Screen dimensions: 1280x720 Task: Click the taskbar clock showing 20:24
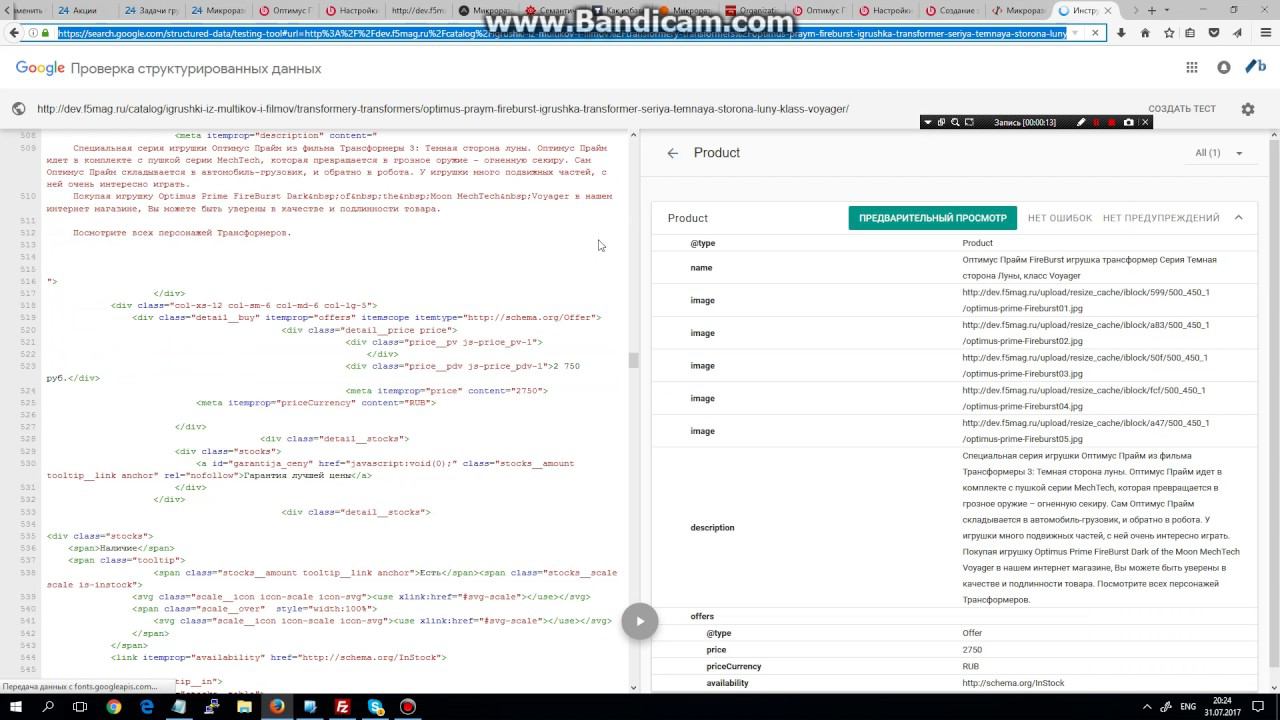[x=1224, y=707]
